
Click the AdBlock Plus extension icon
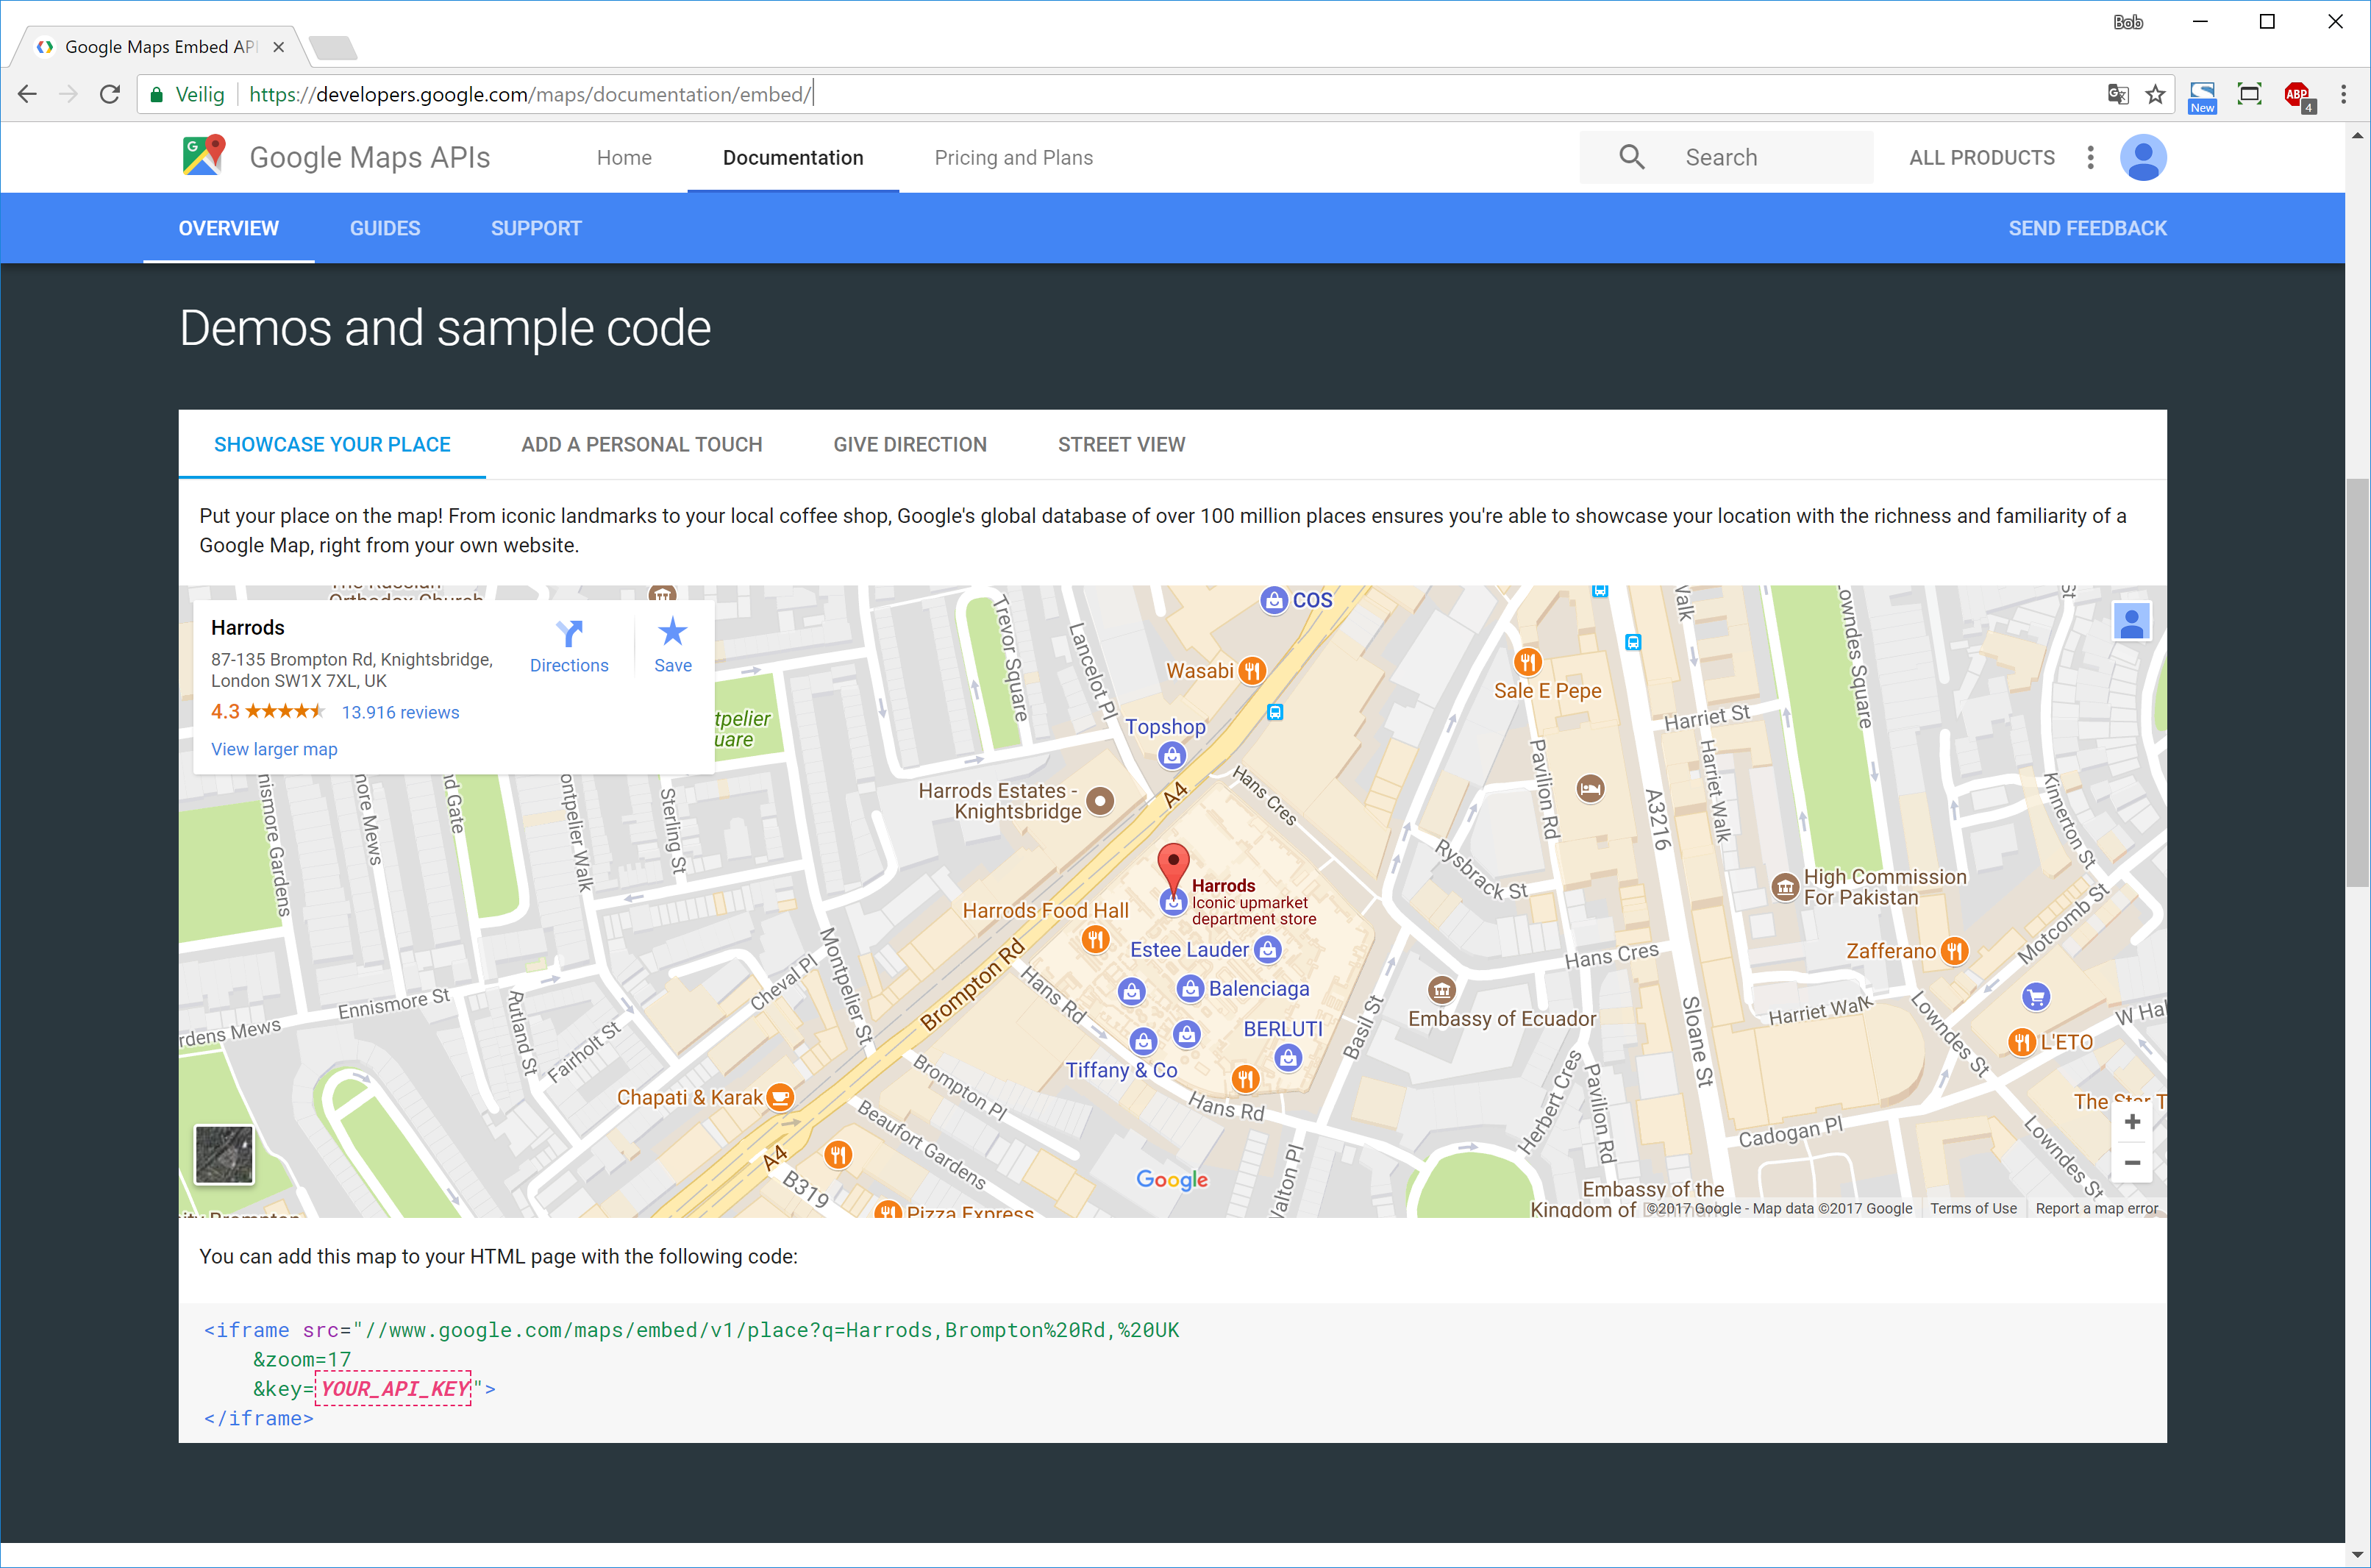pos(2297,95)
